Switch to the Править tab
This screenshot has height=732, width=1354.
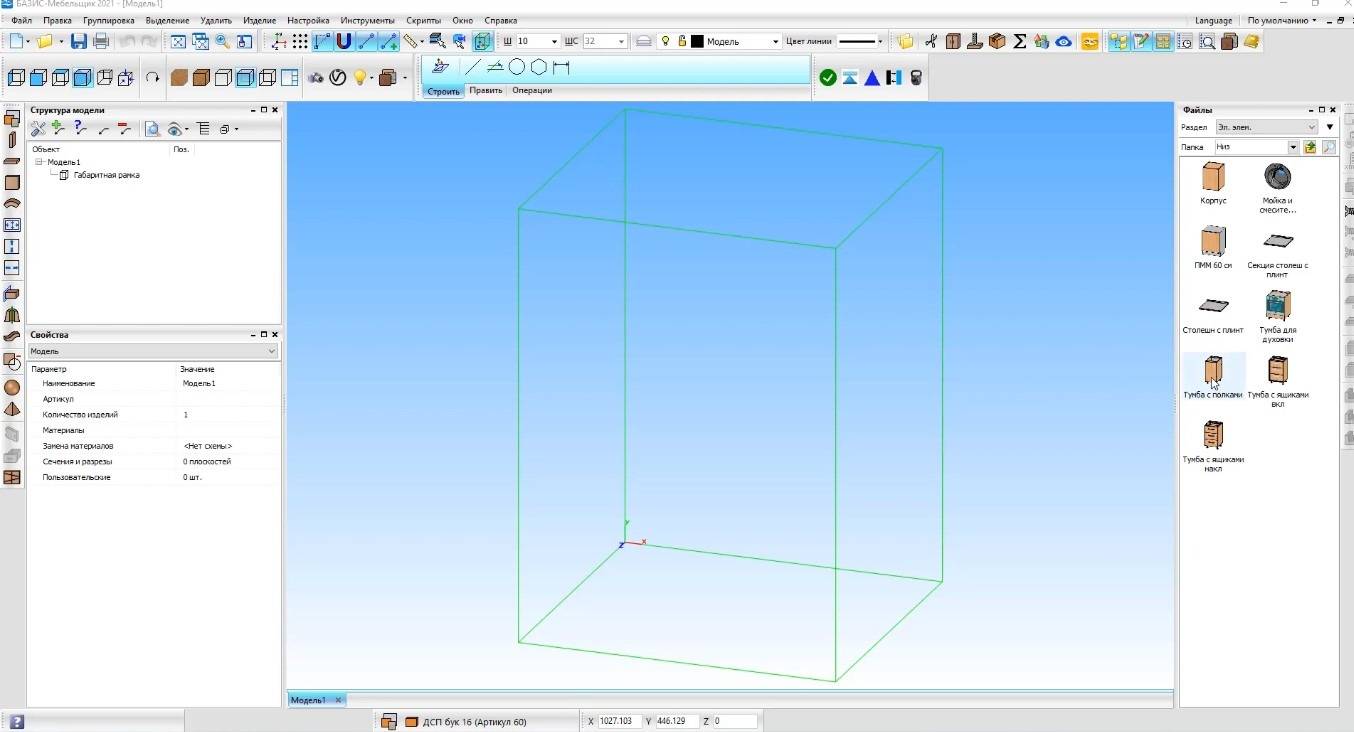[x=486, y=91]
